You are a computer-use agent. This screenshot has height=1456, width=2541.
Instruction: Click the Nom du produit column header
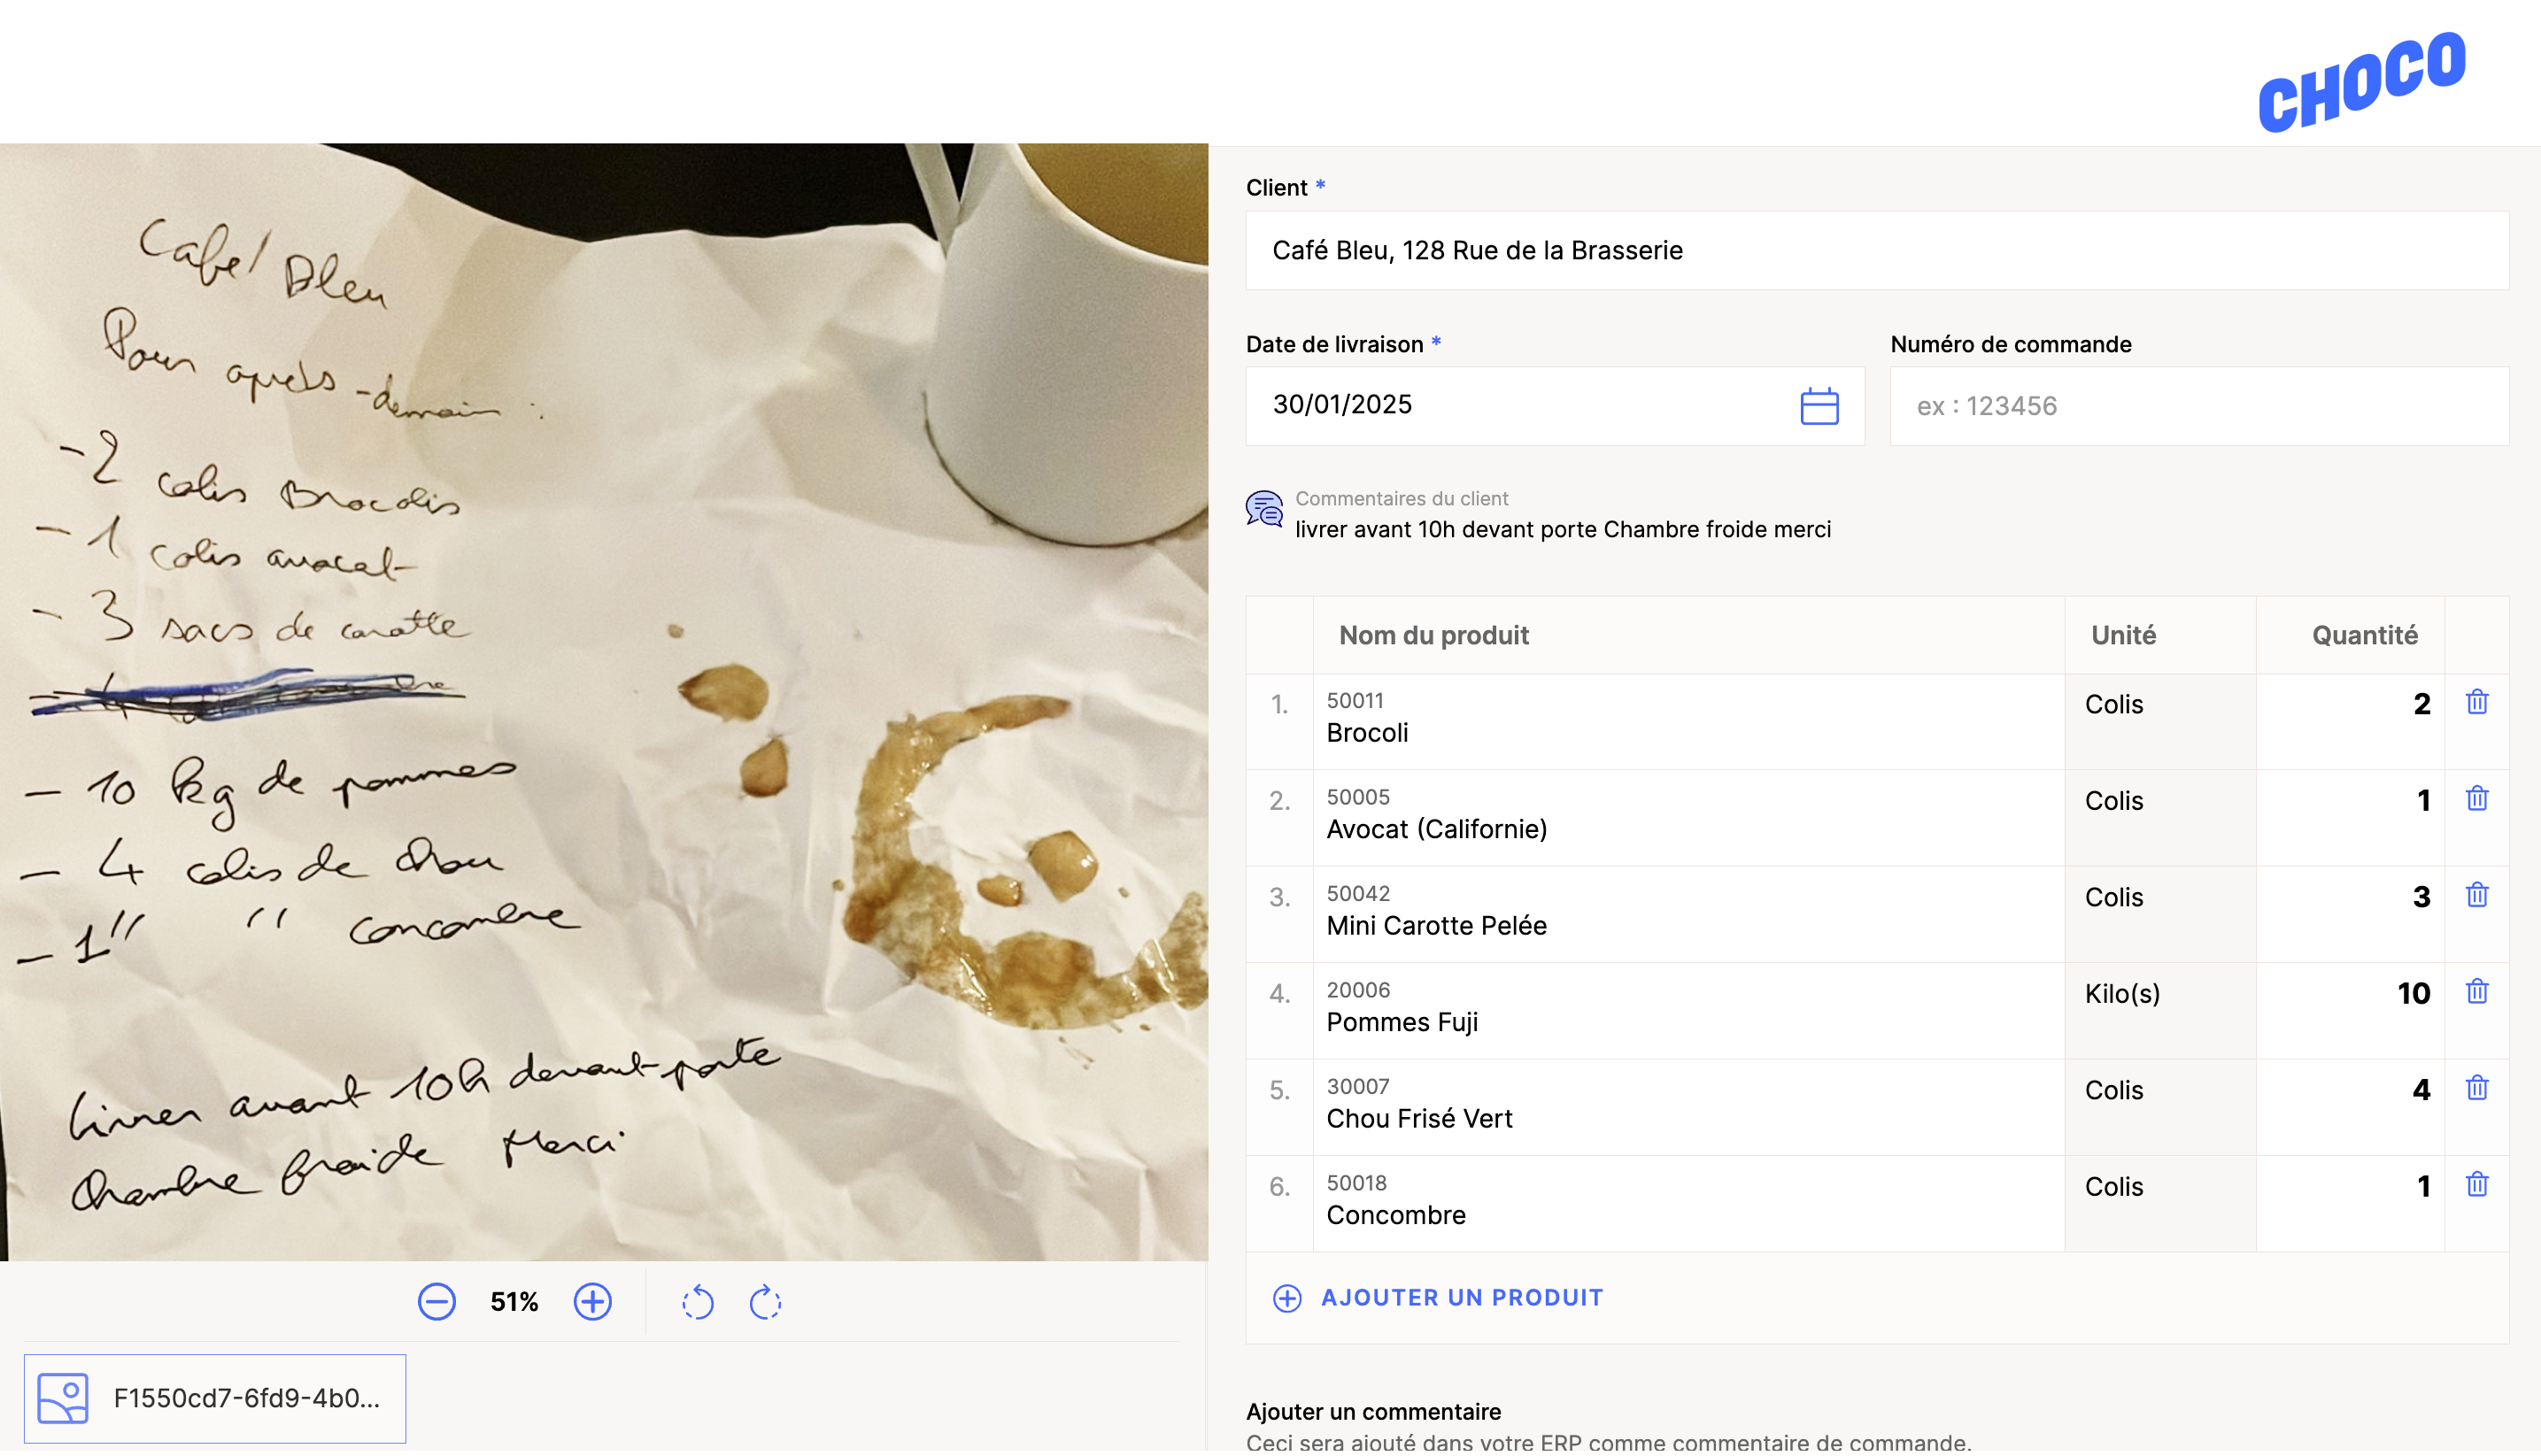coord(1433,635)
